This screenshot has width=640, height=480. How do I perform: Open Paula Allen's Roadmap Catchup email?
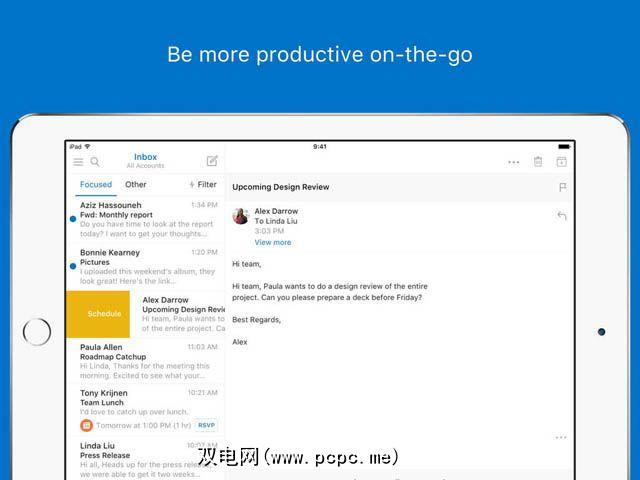tap(145, 361)
